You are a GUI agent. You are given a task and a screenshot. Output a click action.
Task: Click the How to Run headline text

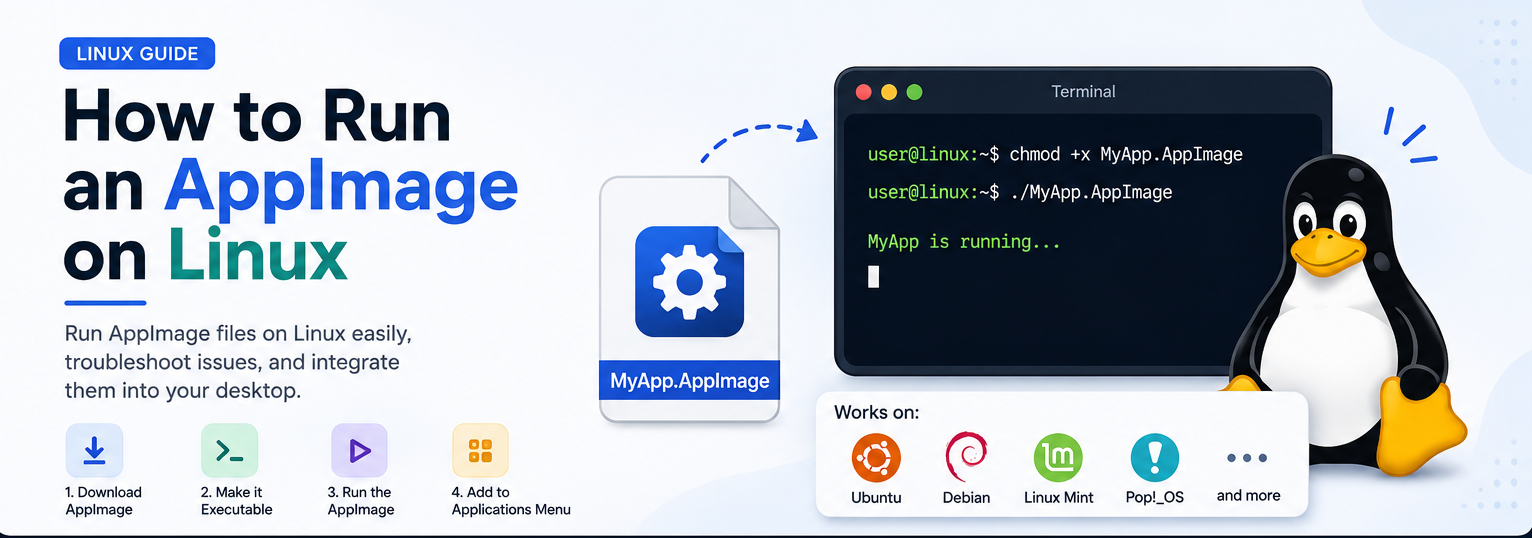pos(257,116)
